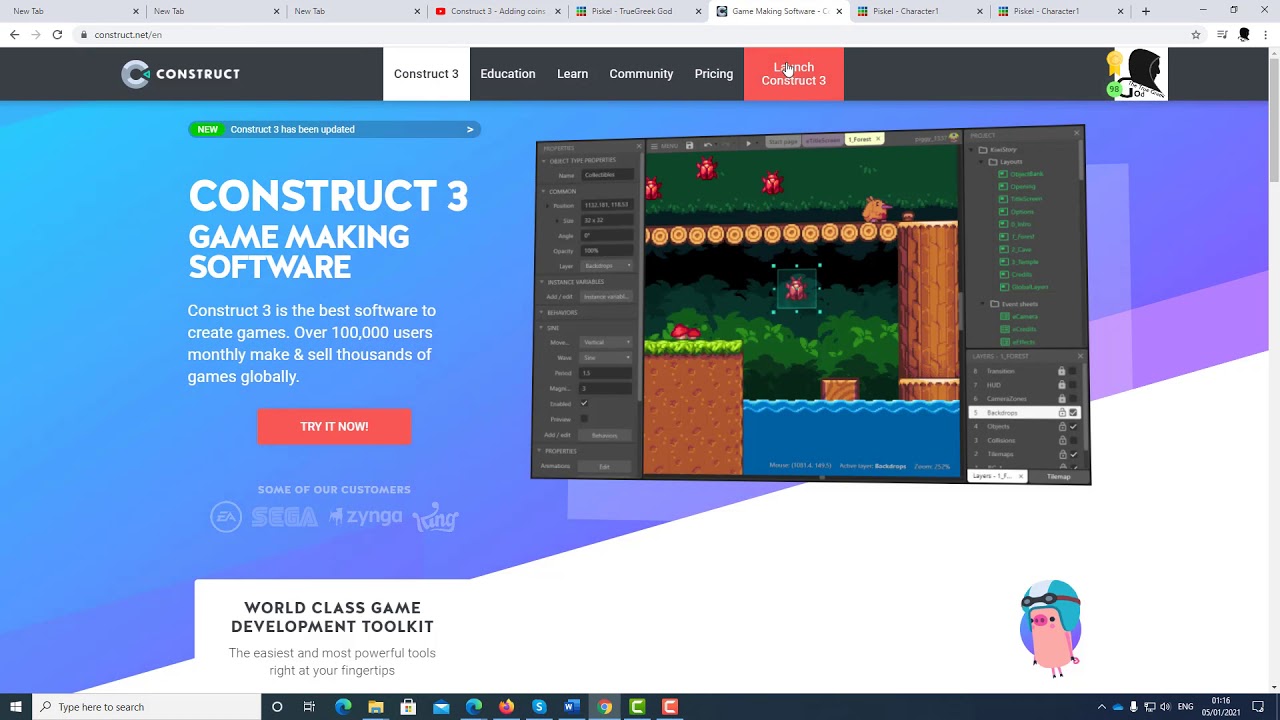Open the OneDrive cloud tray icon
Screen dimensions: 1280x720
coord(1118,707)
